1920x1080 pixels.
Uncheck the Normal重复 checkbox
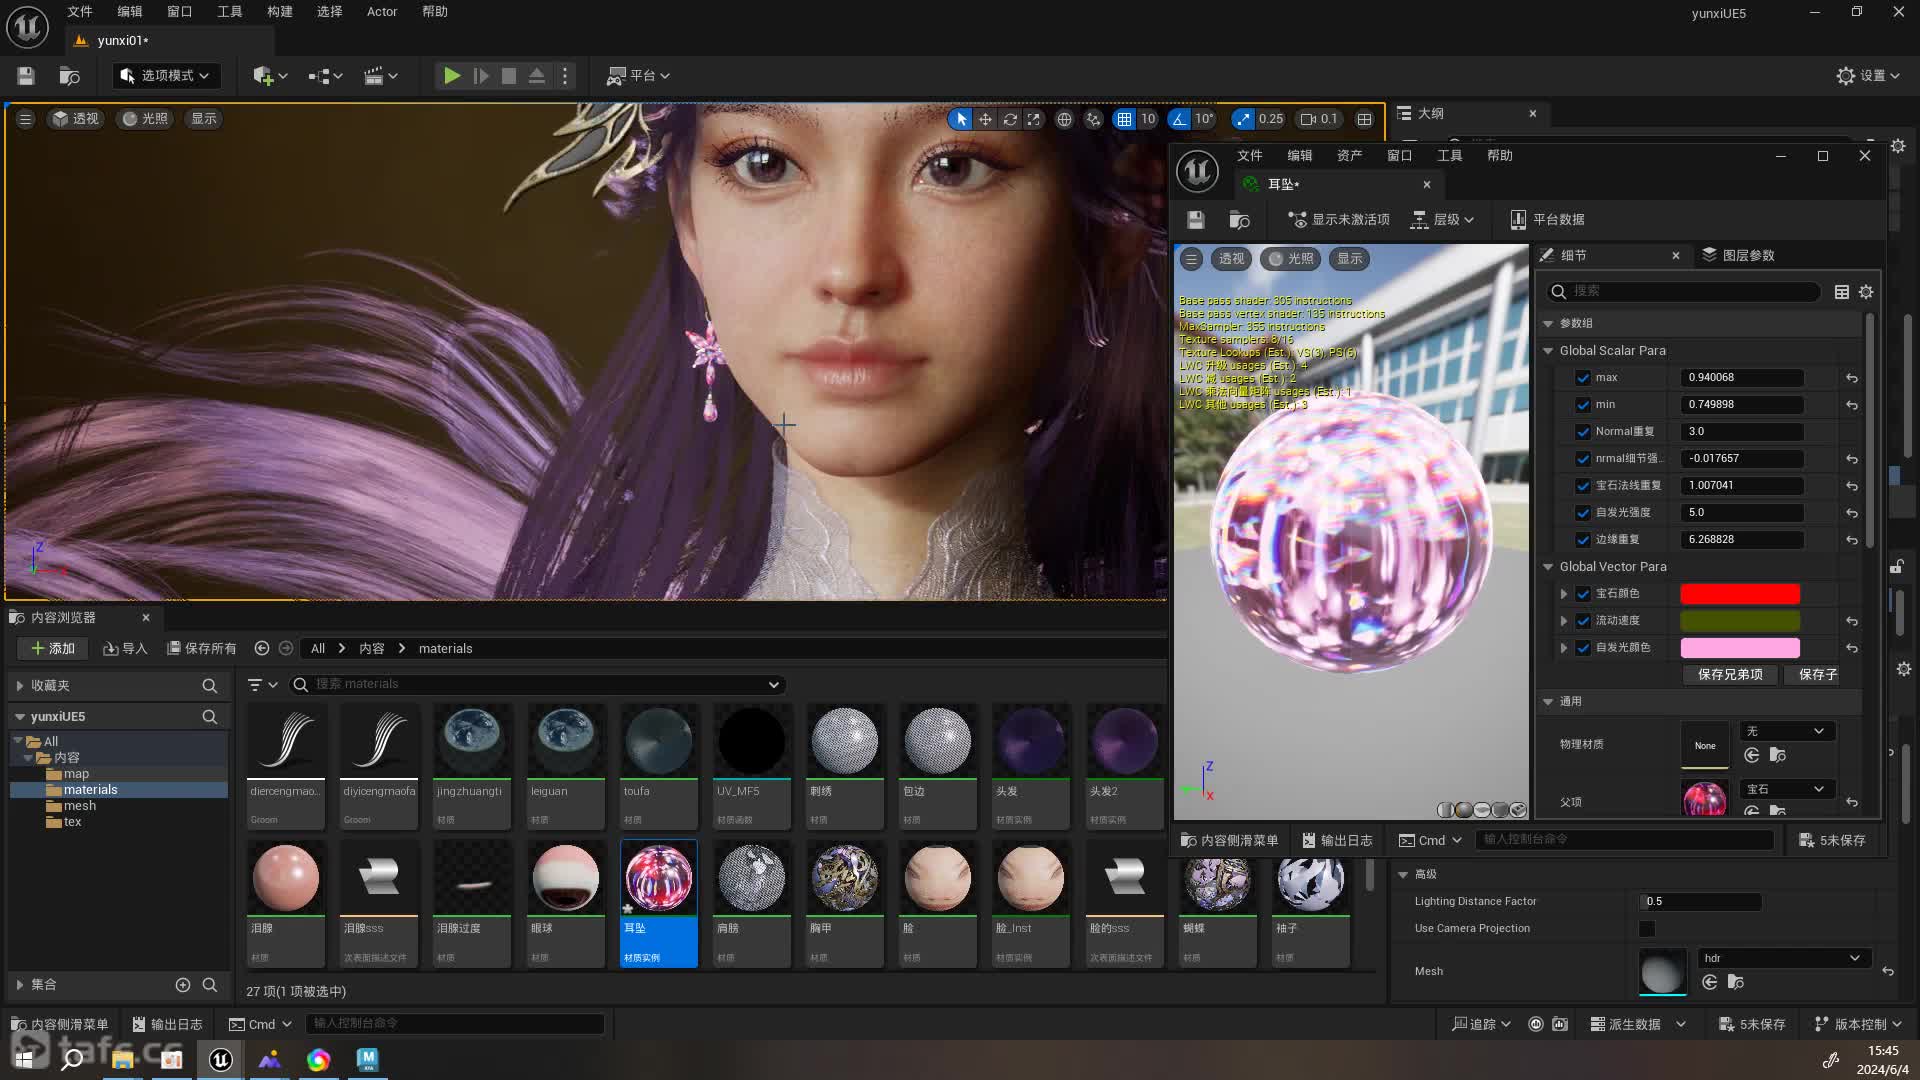click(1583, 432)
